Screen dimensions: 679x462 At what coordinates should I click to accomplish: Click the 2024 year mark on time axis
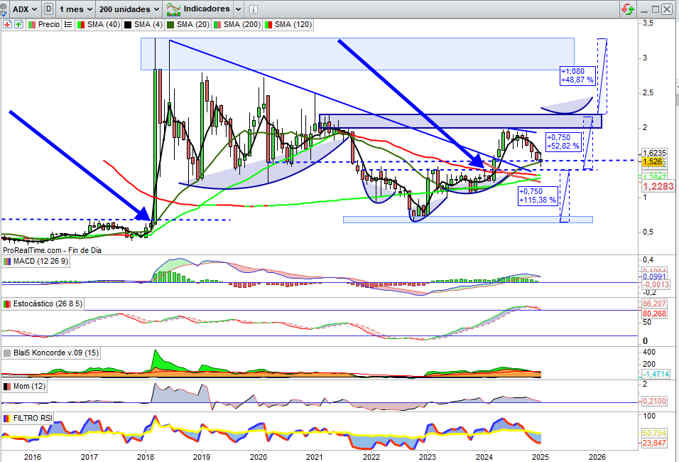pyautogui.click(x=484, y=455)
